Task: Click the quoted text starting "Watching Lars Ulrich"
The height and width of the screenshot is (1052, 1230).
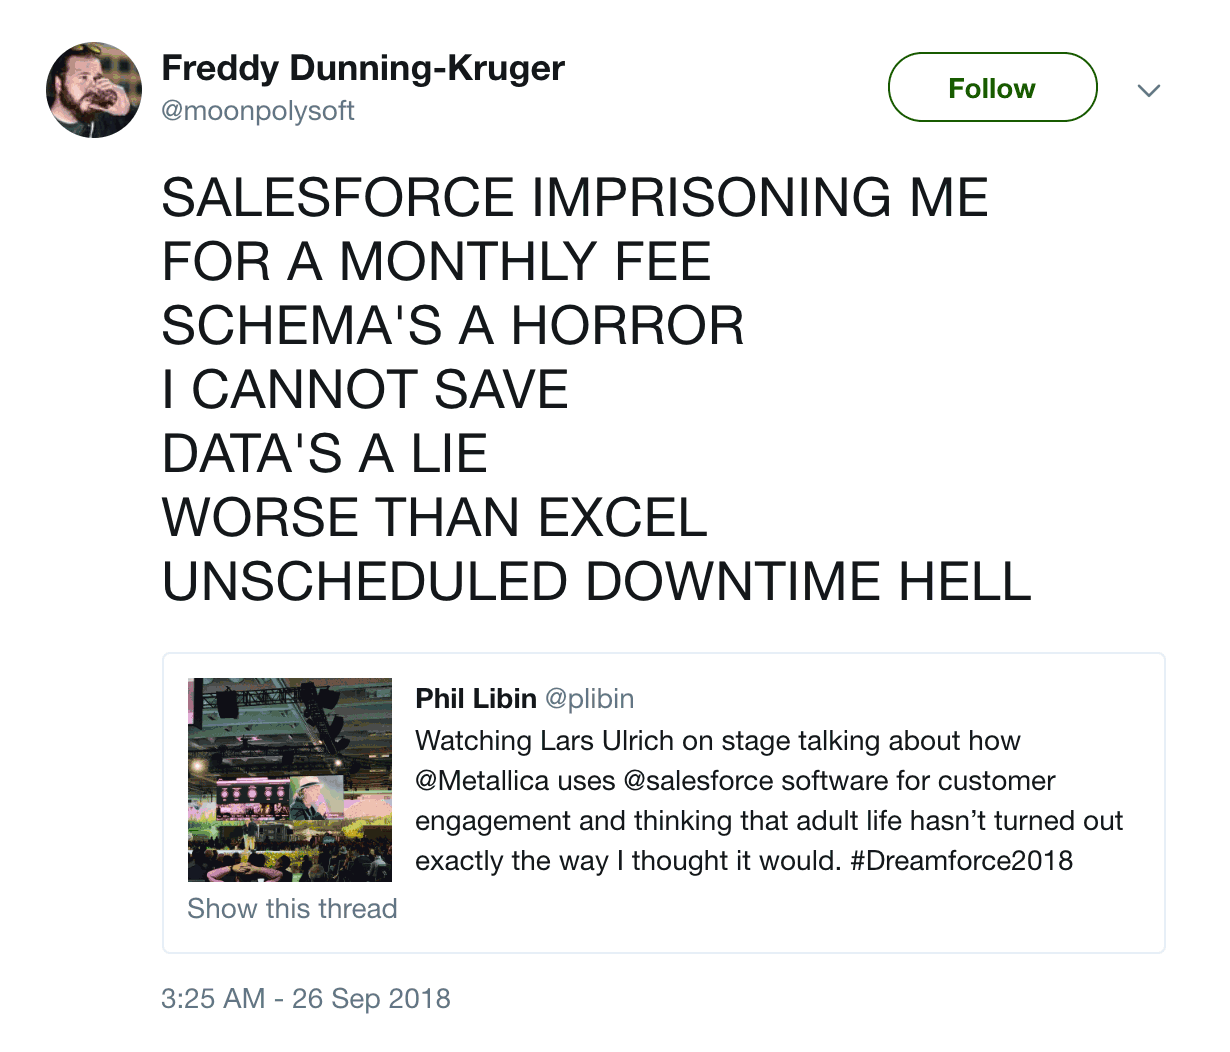Action: click(x=717, y=741)
